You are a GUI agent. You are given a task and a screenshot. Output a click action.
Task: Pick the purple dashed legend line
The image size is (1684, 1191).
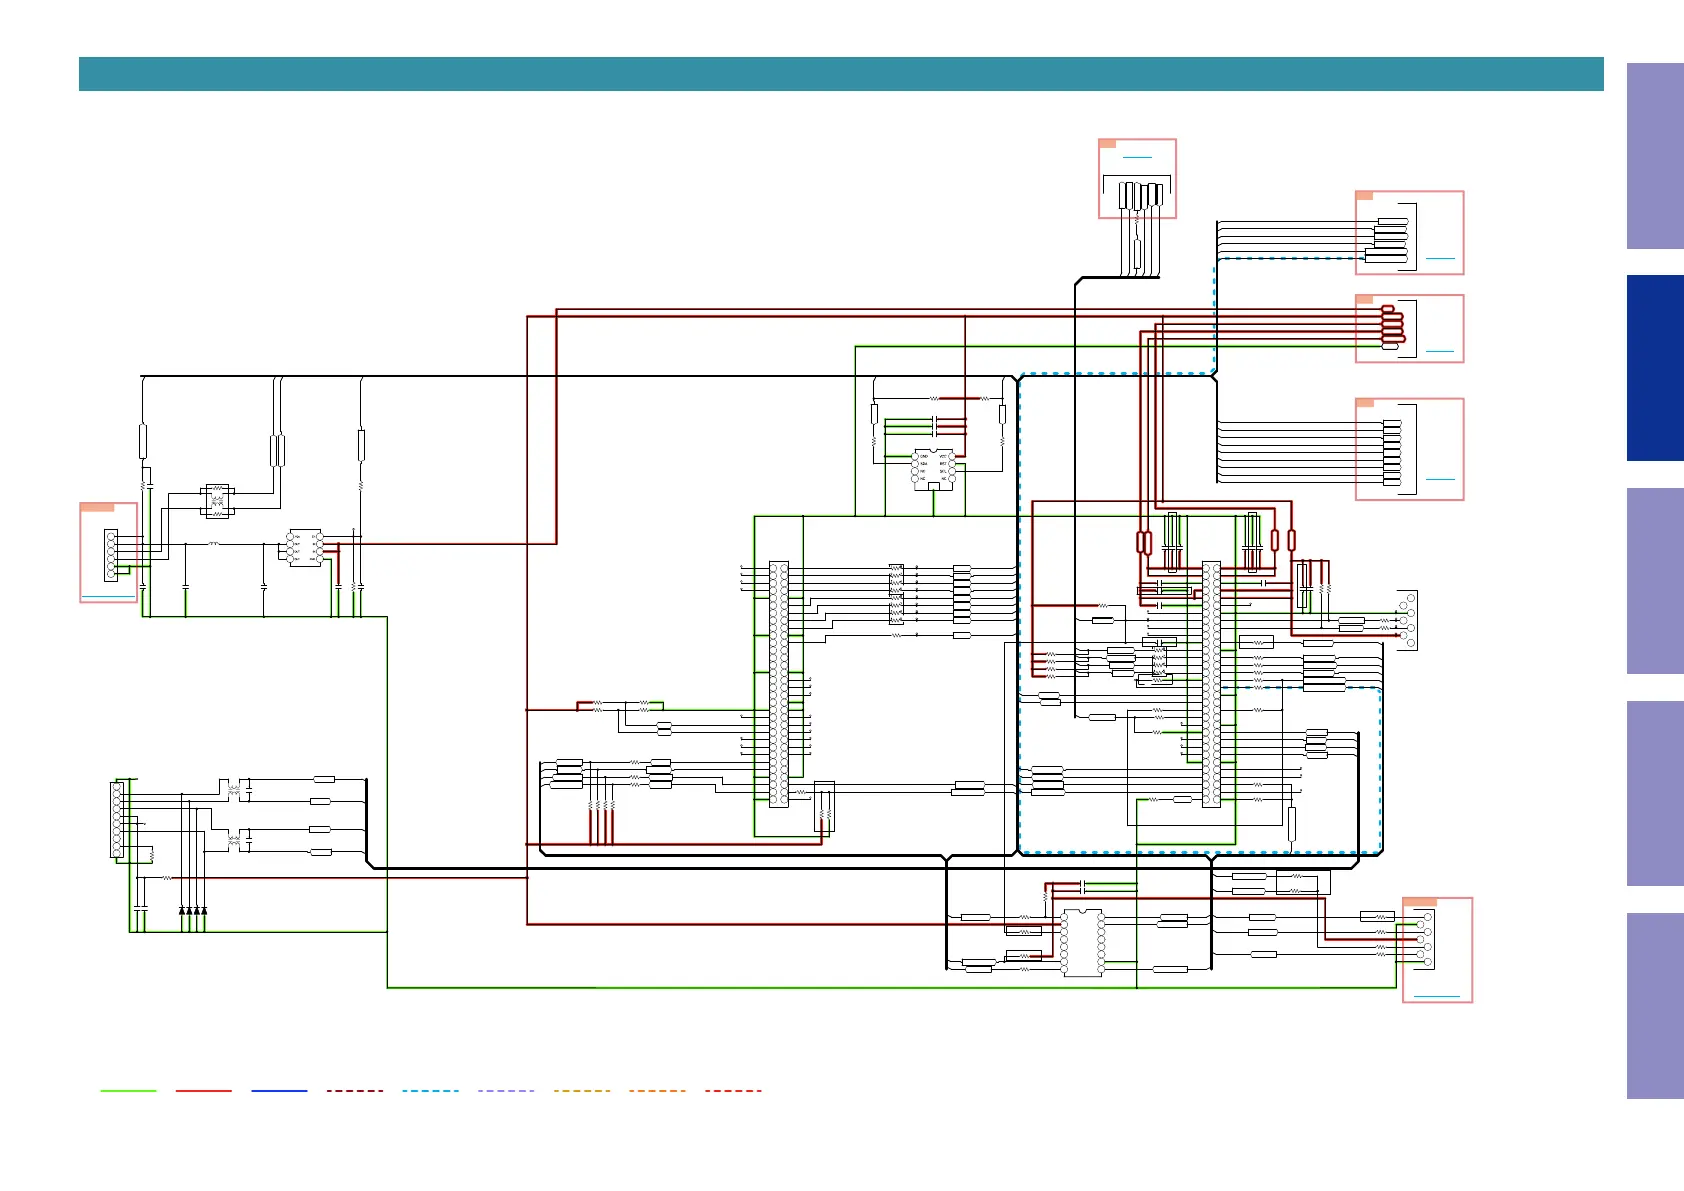[x=506, y=1090]
